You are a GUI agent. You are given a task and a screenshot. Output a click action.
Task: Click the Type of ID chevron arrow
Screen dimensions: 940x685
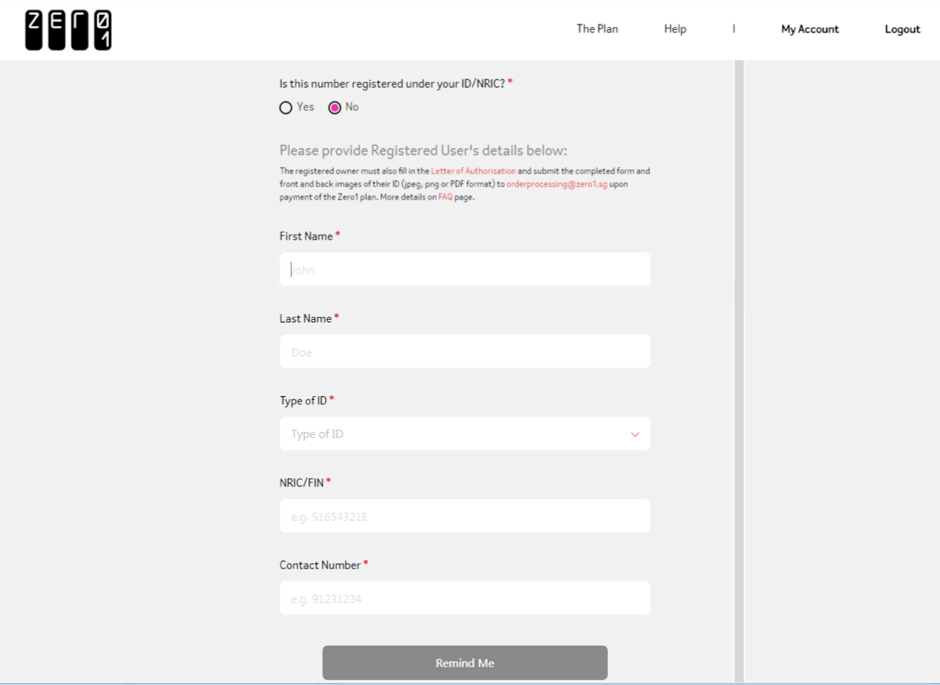point(635,434)
